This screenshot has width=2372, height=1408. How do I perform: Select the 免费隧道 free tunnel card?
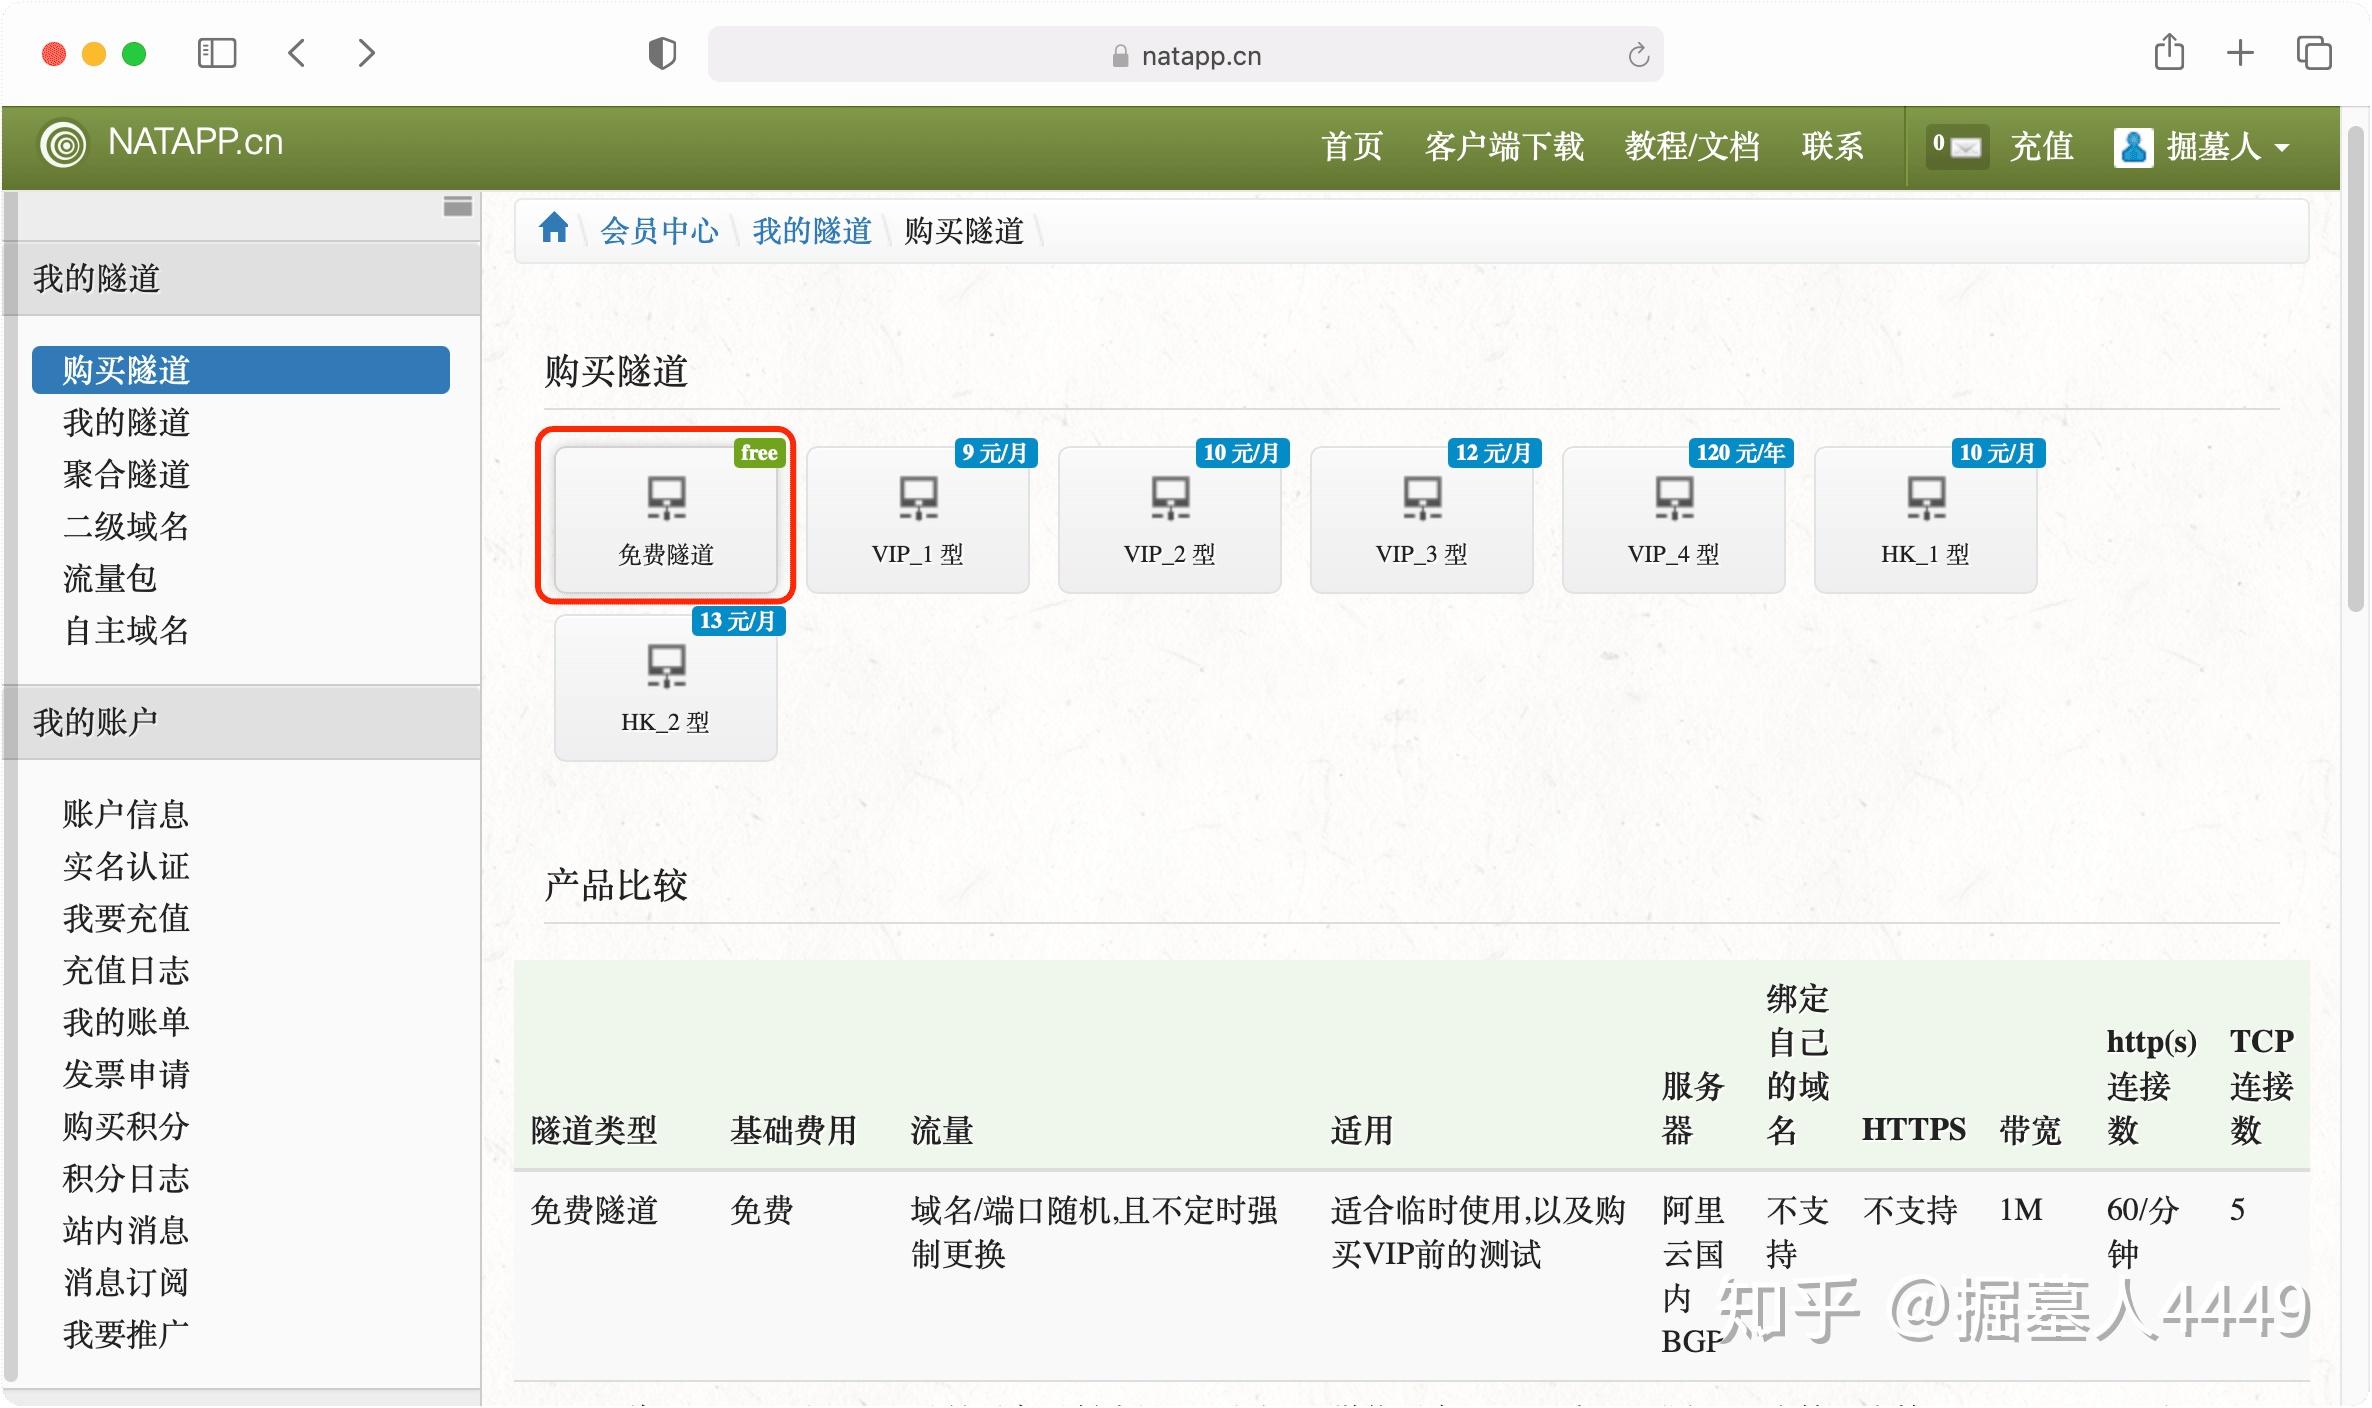(665, 518)
